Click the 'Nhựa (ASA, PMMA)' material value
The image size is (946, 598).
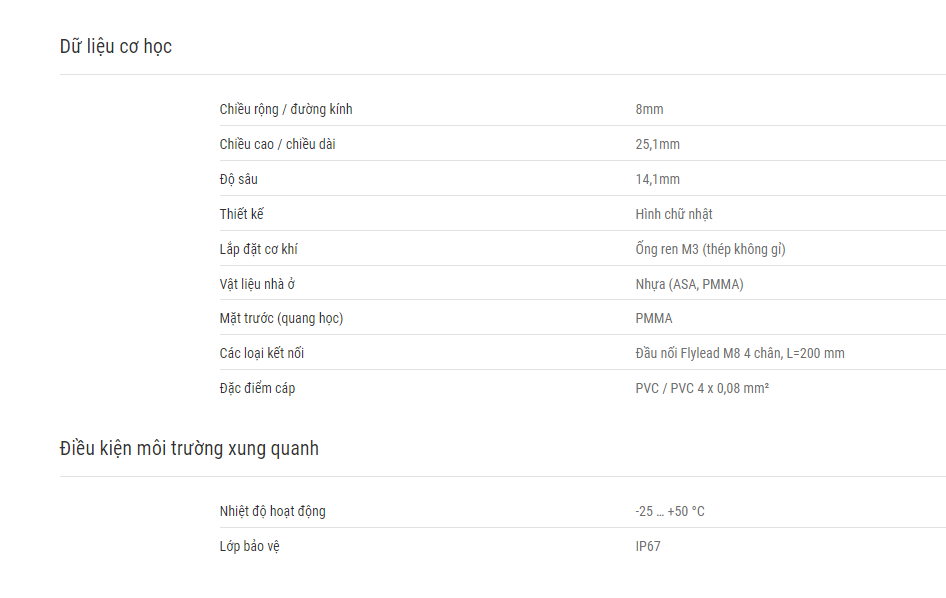[689, 284]
